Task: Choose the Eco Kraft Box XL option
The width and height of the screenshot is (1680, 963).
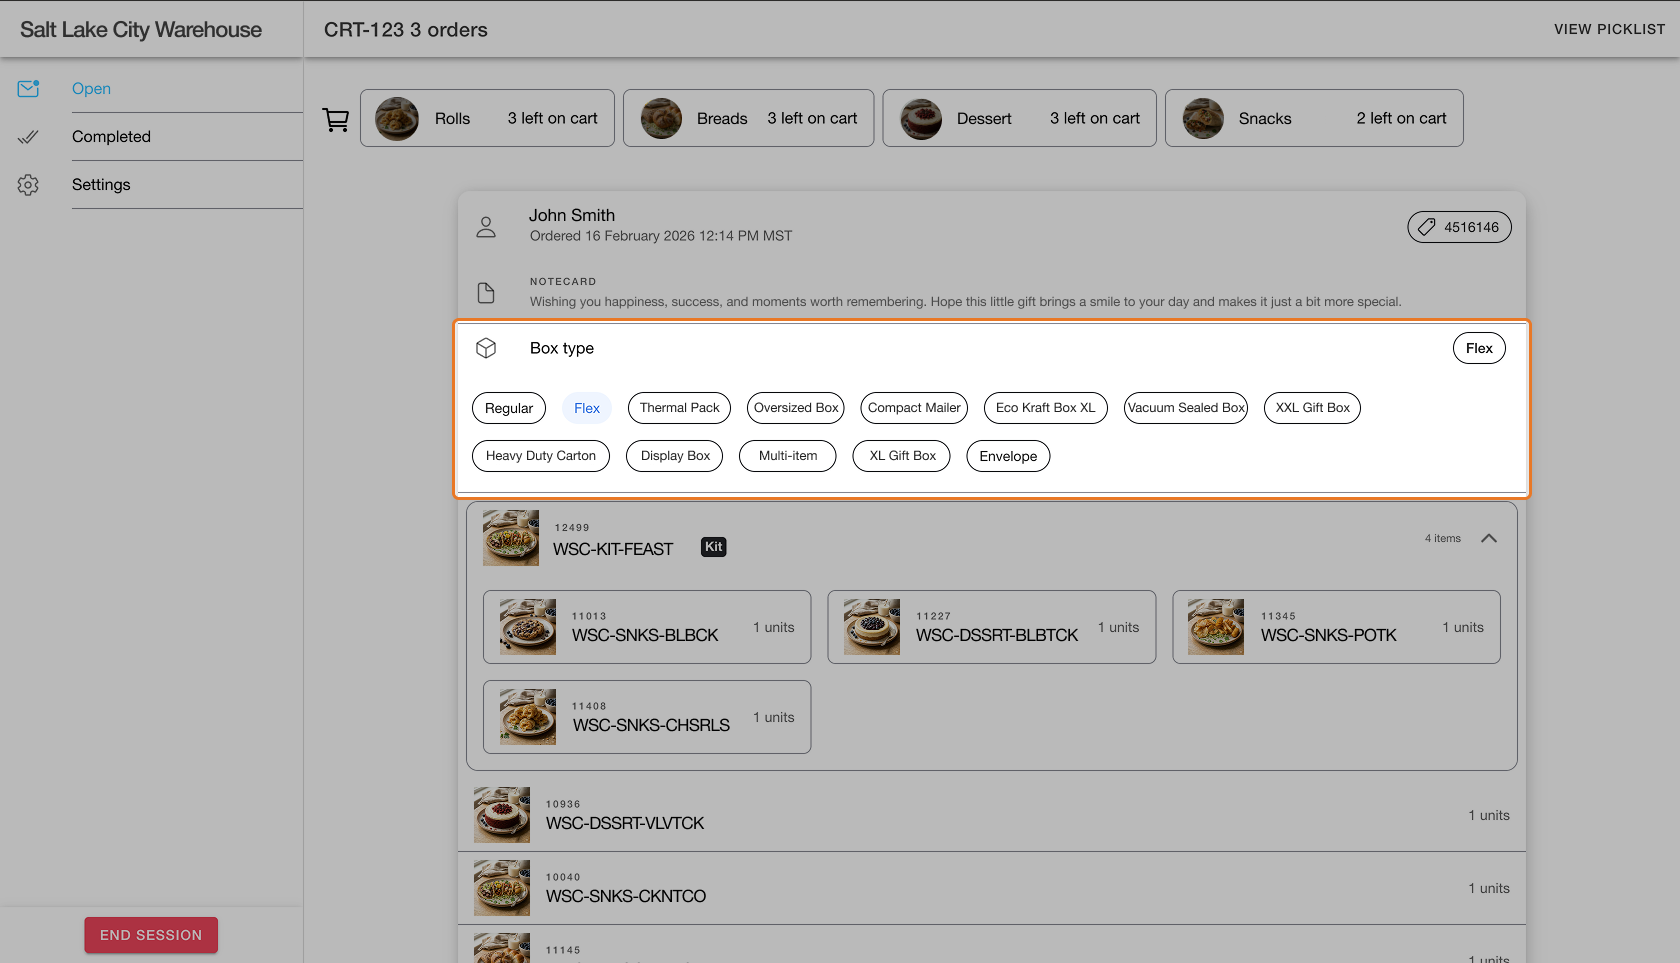Action: click(x=1046, y=408)
